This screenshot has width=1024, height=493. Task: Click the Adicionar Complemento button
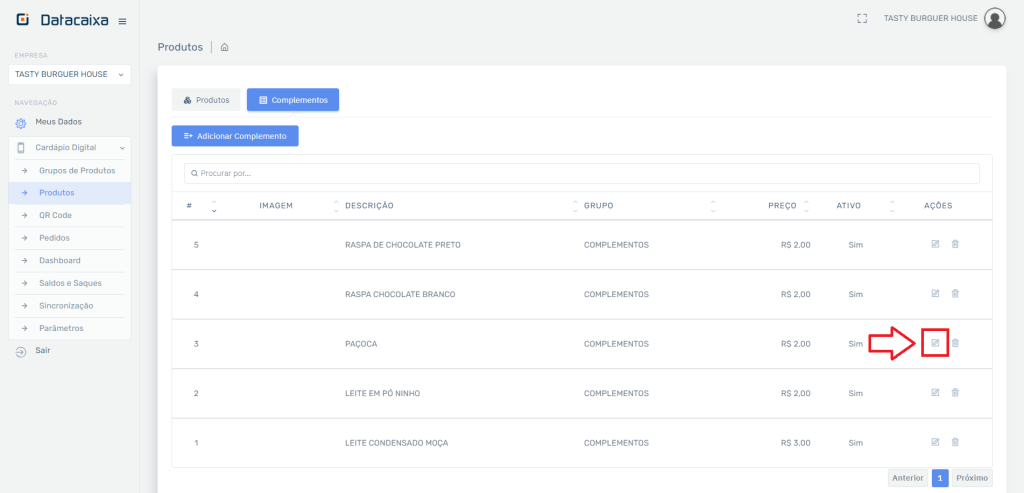point(235,136)
